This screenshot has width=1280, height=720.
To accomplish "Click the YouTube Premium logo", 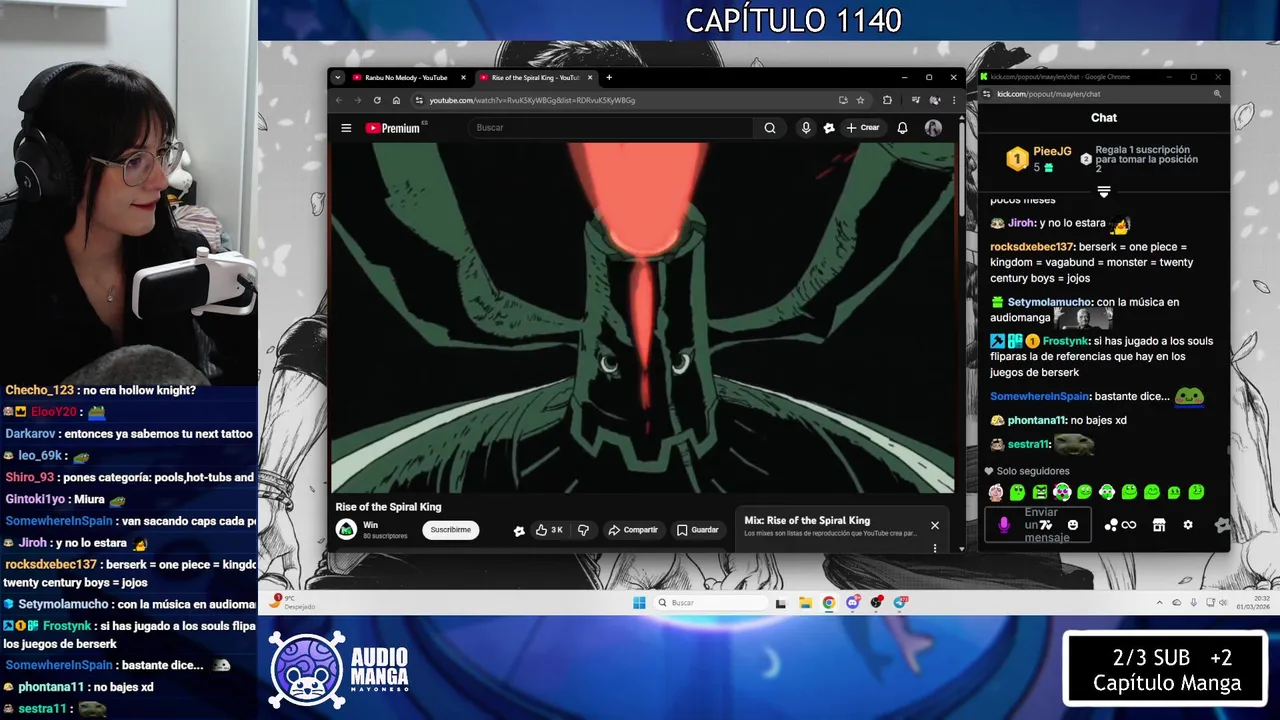I will [x=393, y=128].
